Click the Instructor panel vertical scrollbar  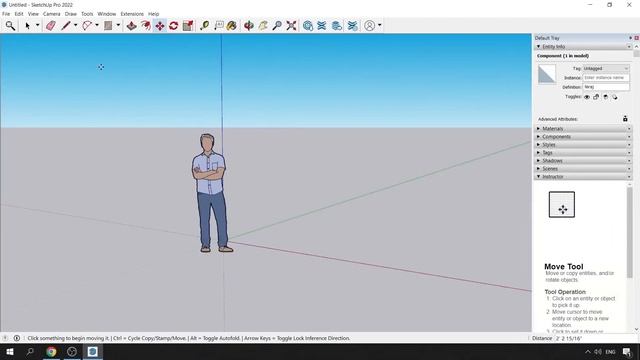(x=629, y=233)
